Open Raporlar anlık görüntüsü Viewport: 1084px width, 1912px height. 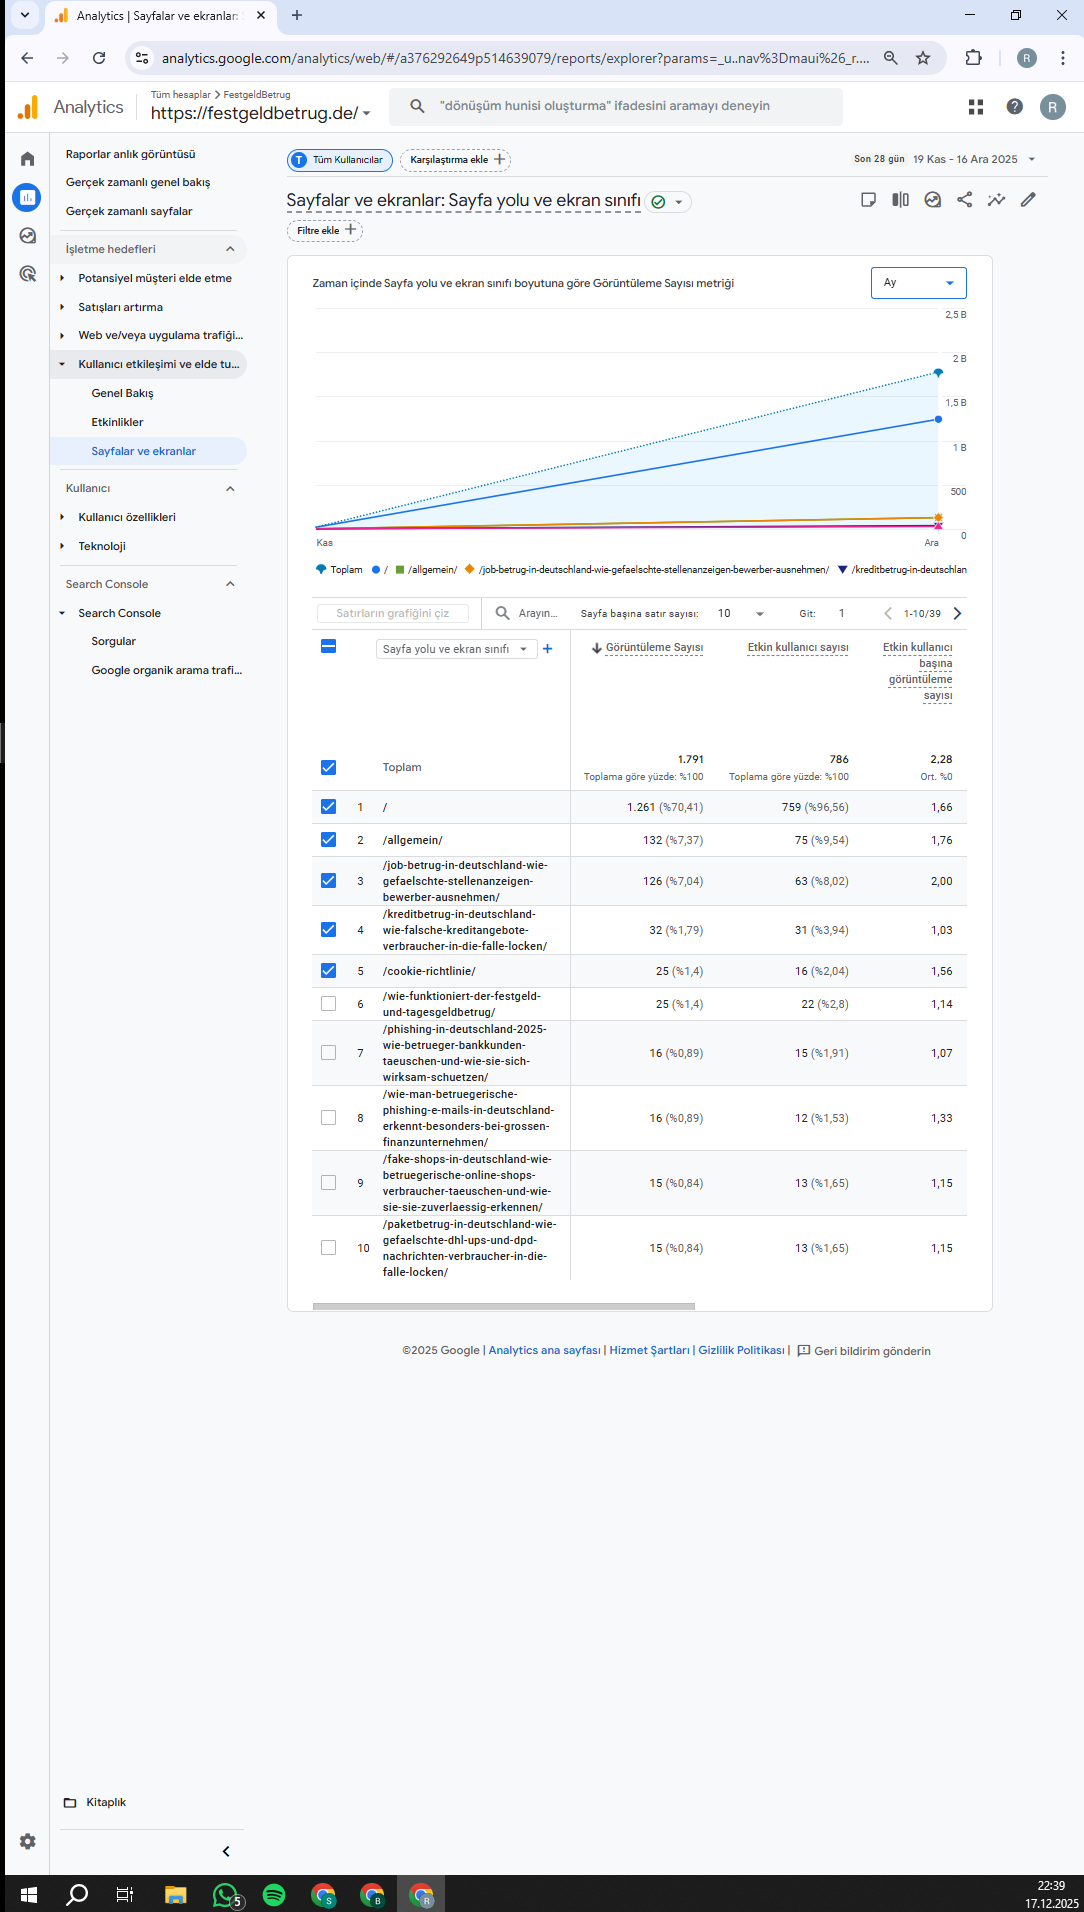coord(131,154)
